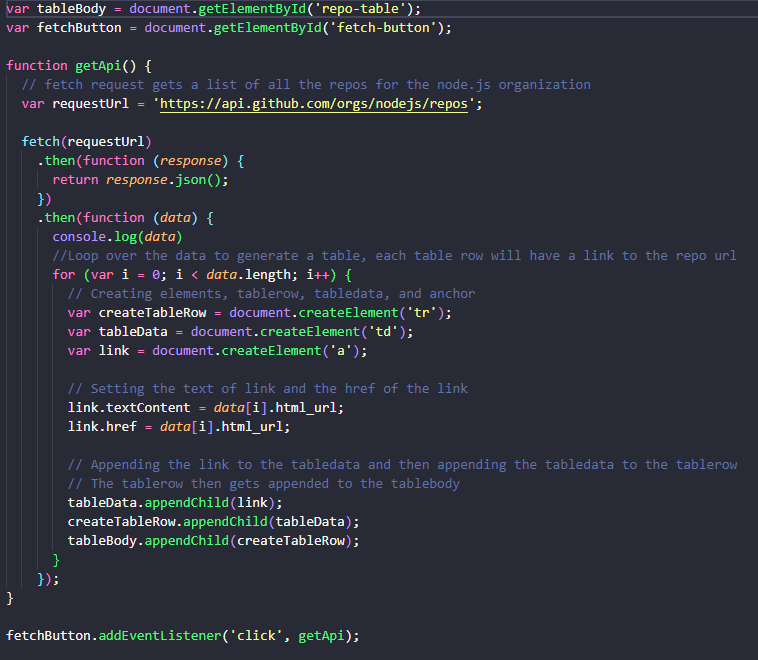Click the link.textContent property
Viewport: 758px width, 660px height.
(129, 408)
